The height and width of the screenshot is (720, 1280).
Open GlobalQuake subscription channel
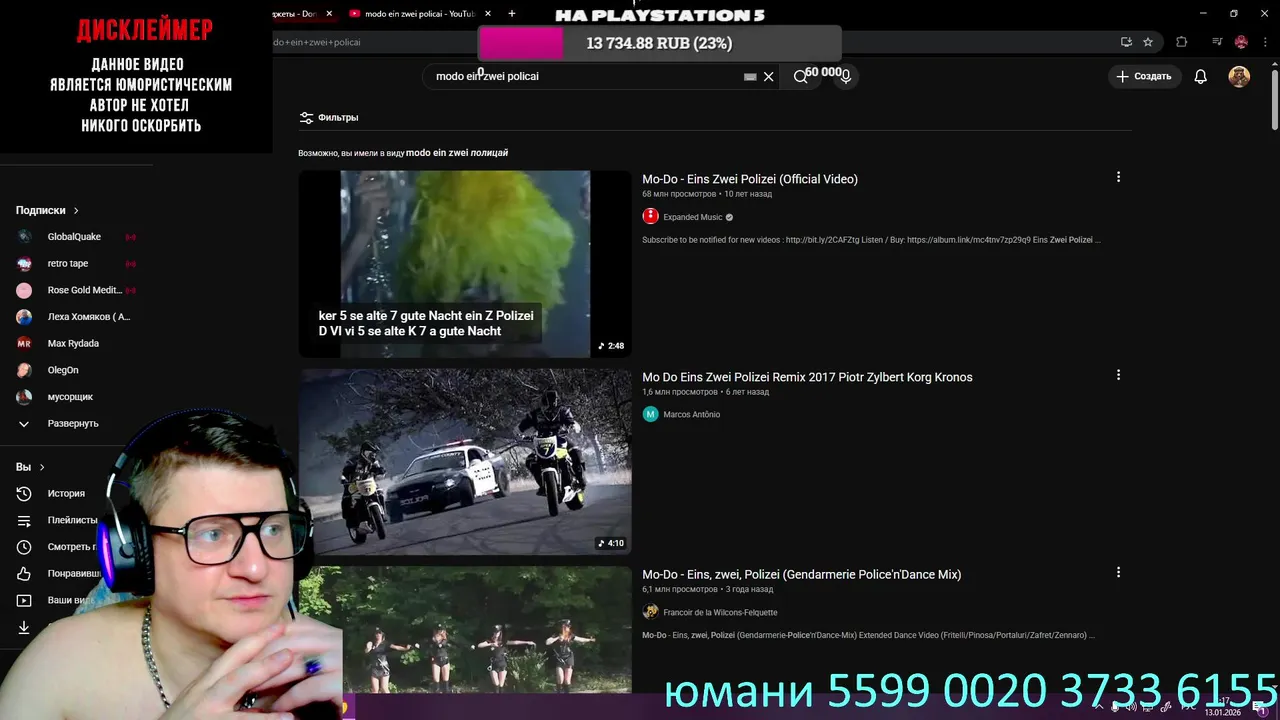pos(74,237)
